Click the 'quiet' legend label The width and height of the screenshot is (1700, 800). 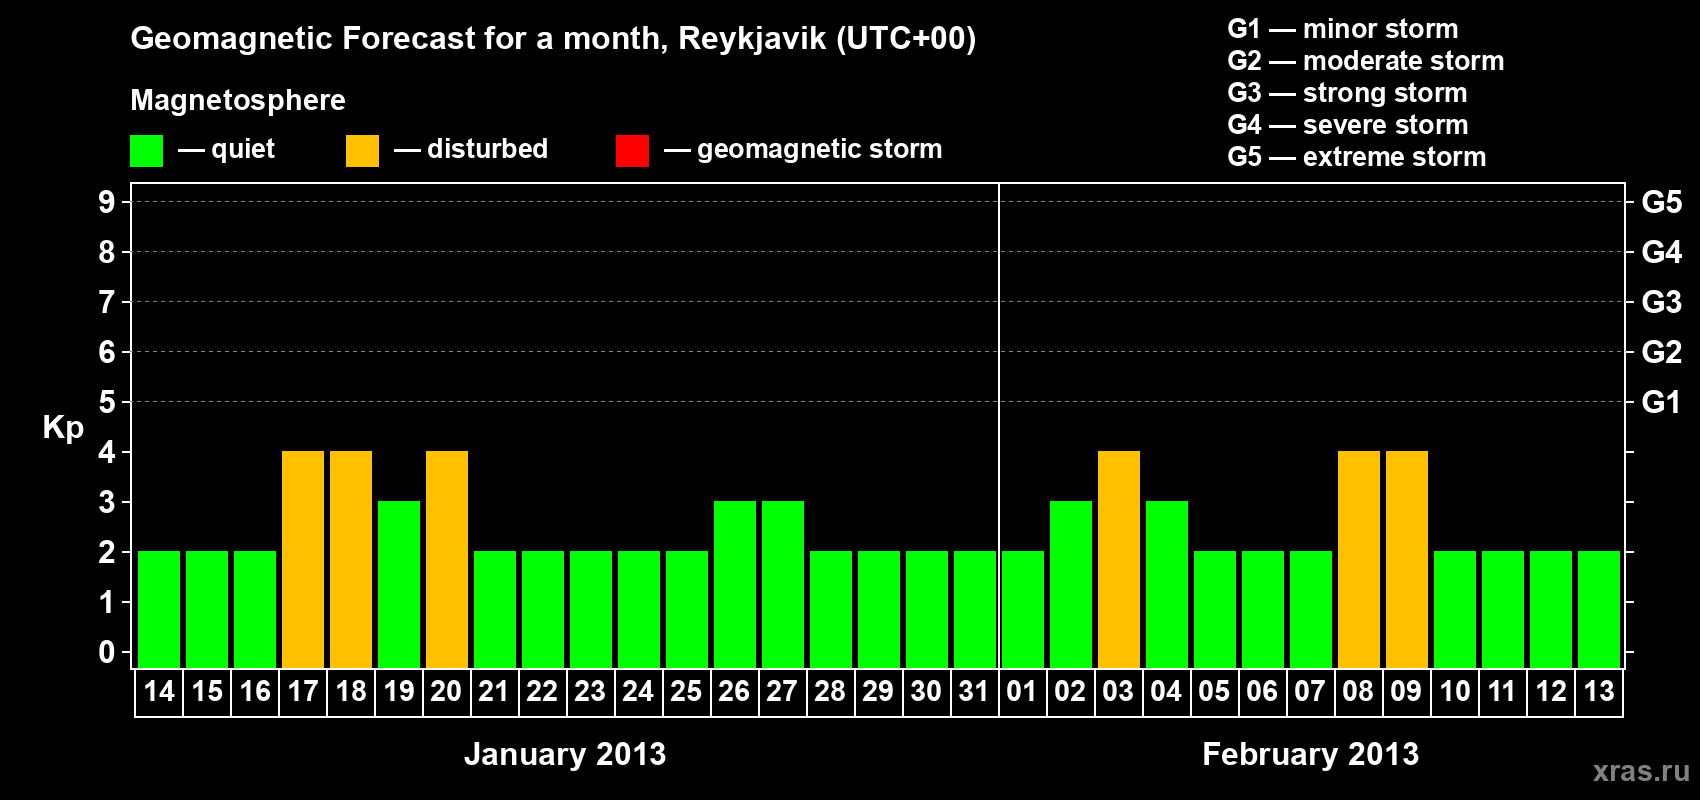click(x=243, y=150)
